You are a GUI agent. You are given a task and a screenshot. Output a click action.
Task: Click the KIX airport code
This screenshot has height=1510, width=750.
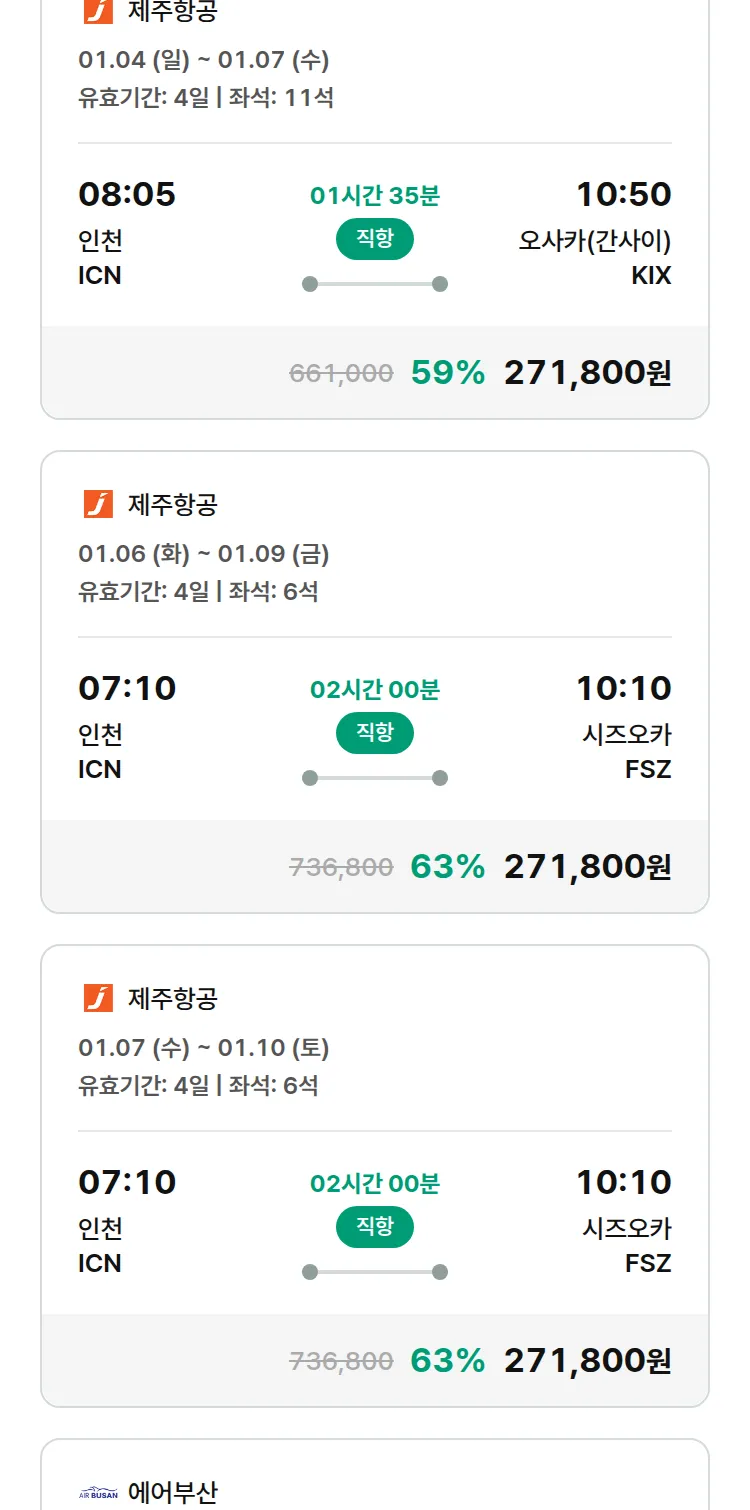pos(651,276)
